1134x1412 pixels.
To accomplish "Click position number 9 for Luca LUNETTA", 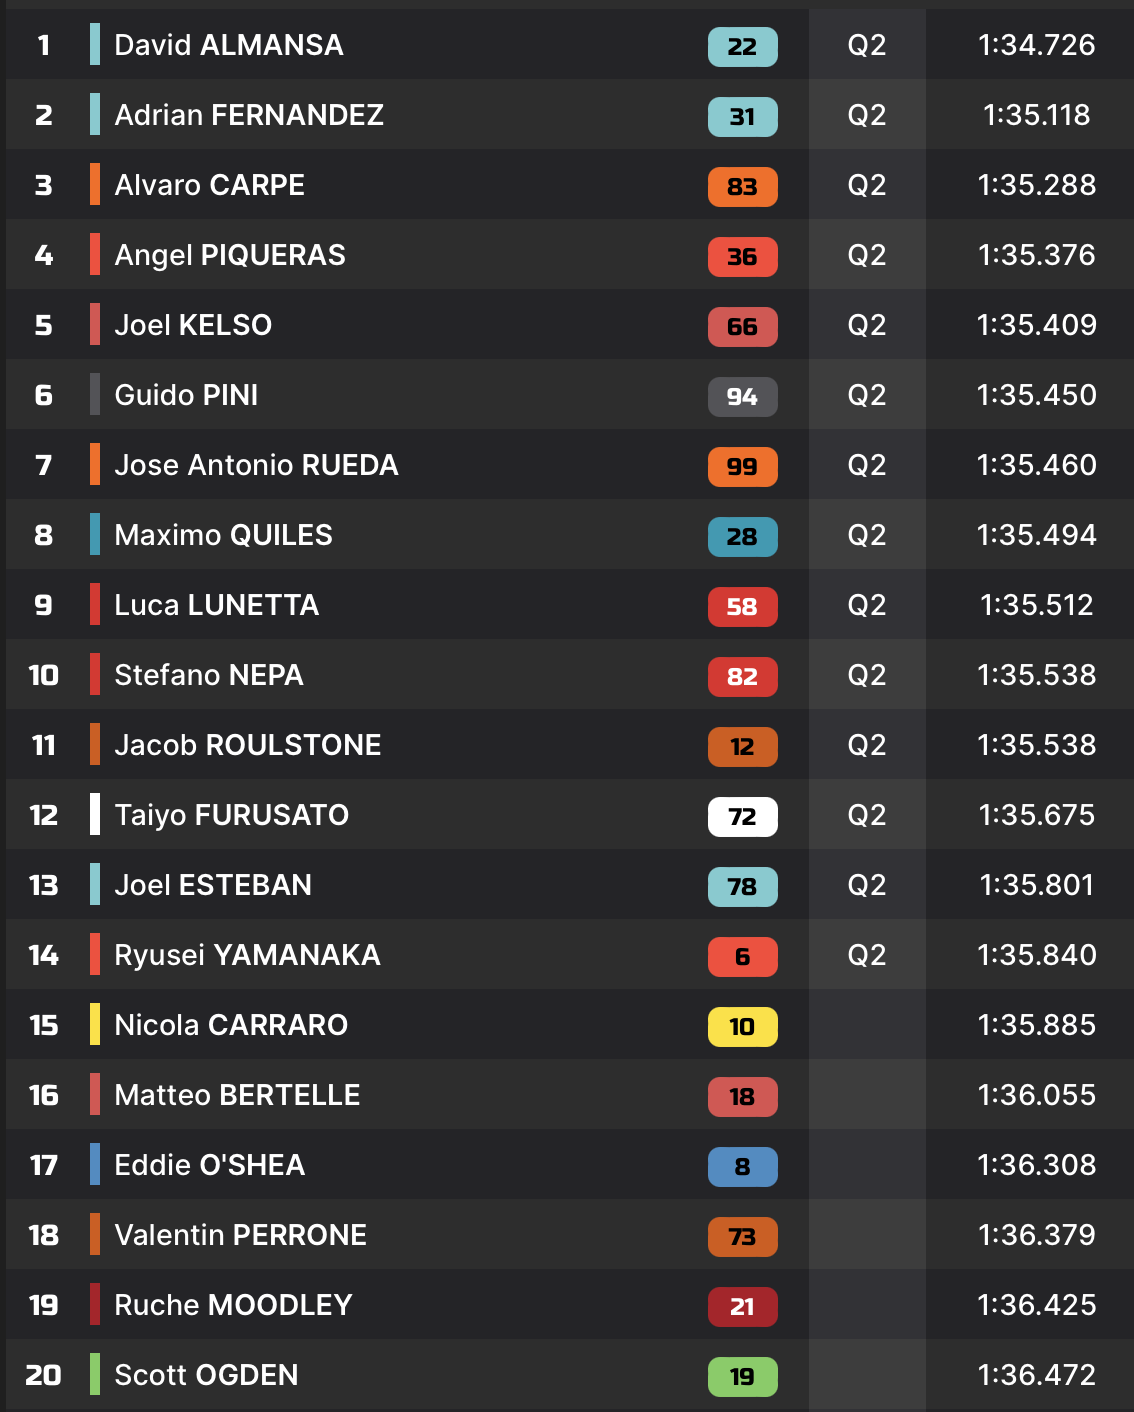I will [x=43, y=605].
